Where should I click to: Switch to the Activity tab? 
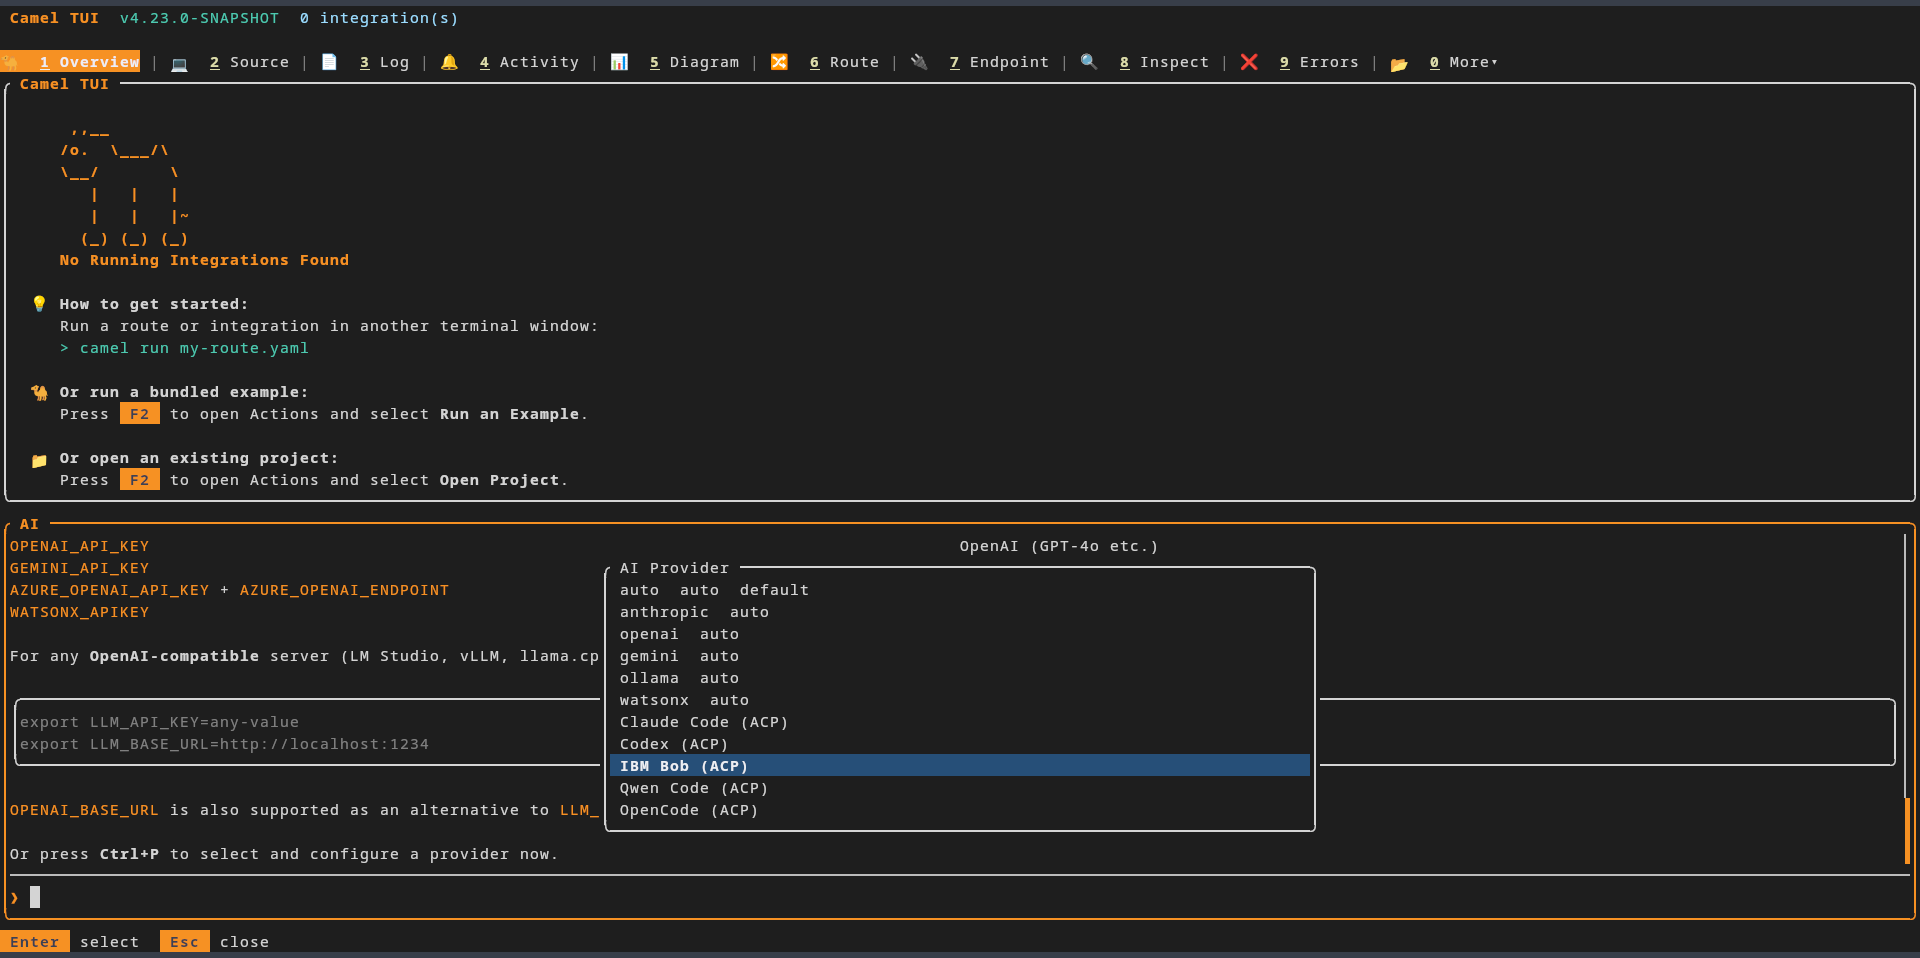529,62
